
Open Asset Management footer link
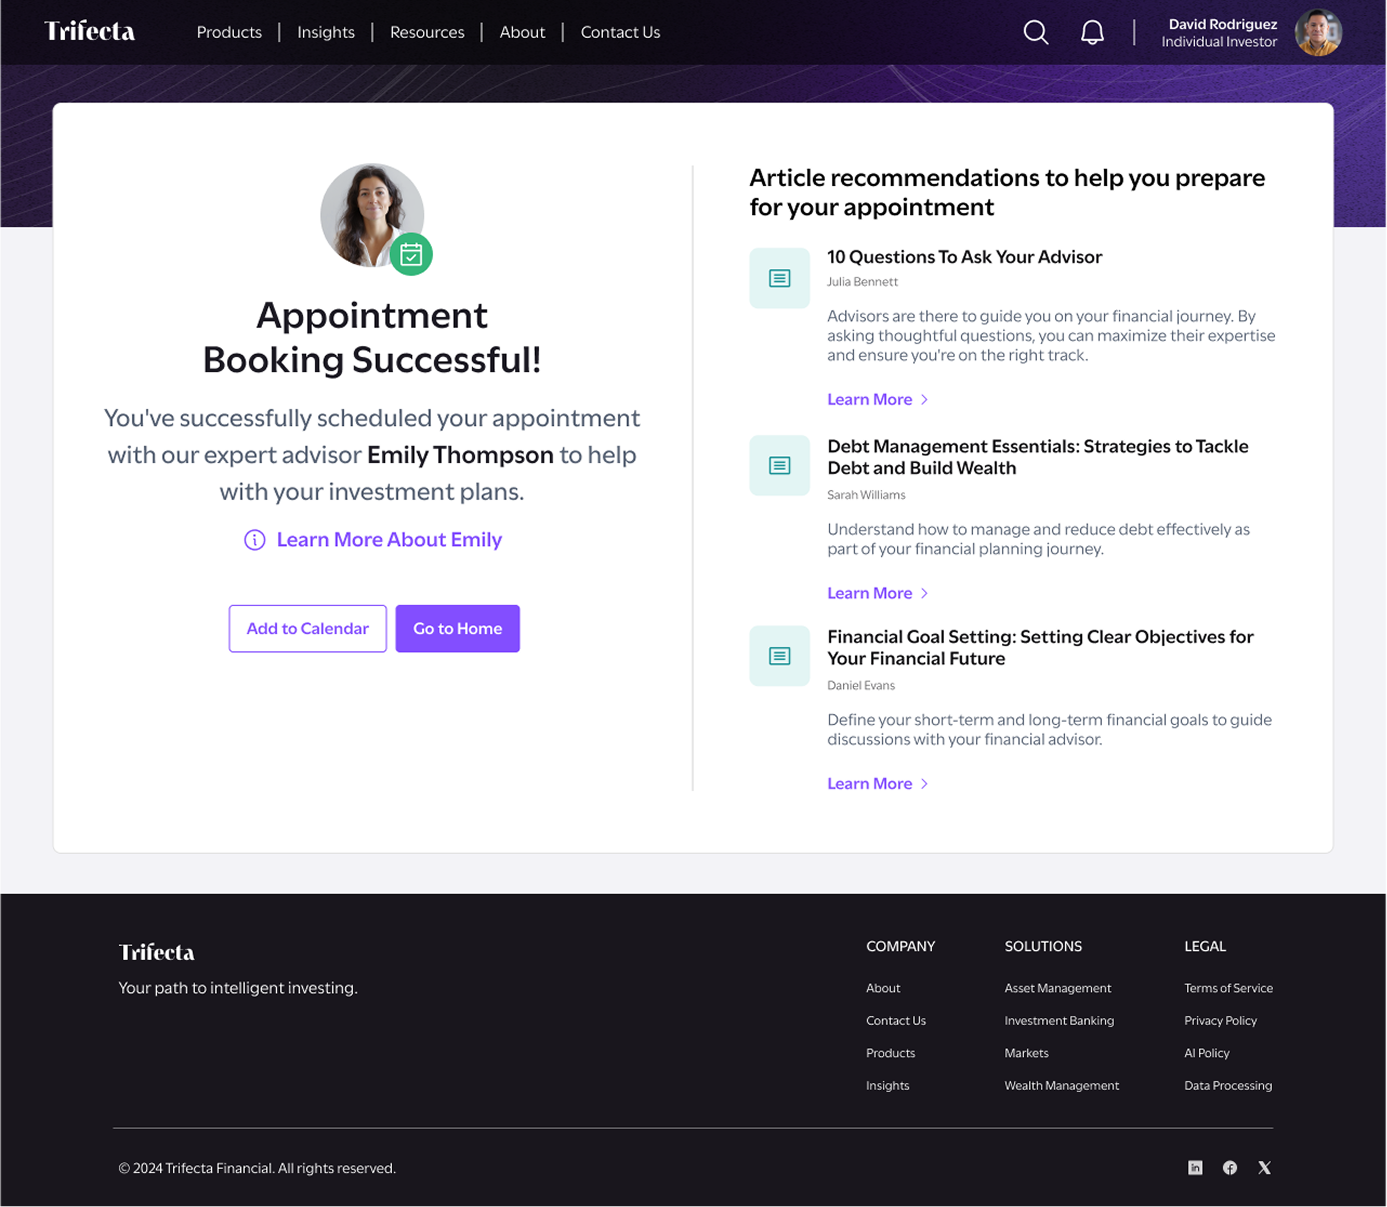(1058, 988)
